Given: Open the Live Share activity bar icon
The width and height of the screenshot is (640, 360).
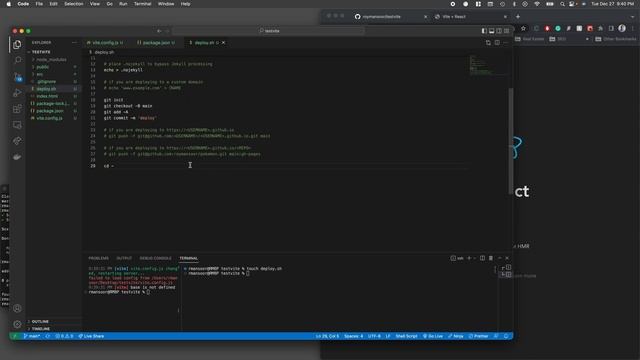Looking at the screenshot, I should 17,141.
